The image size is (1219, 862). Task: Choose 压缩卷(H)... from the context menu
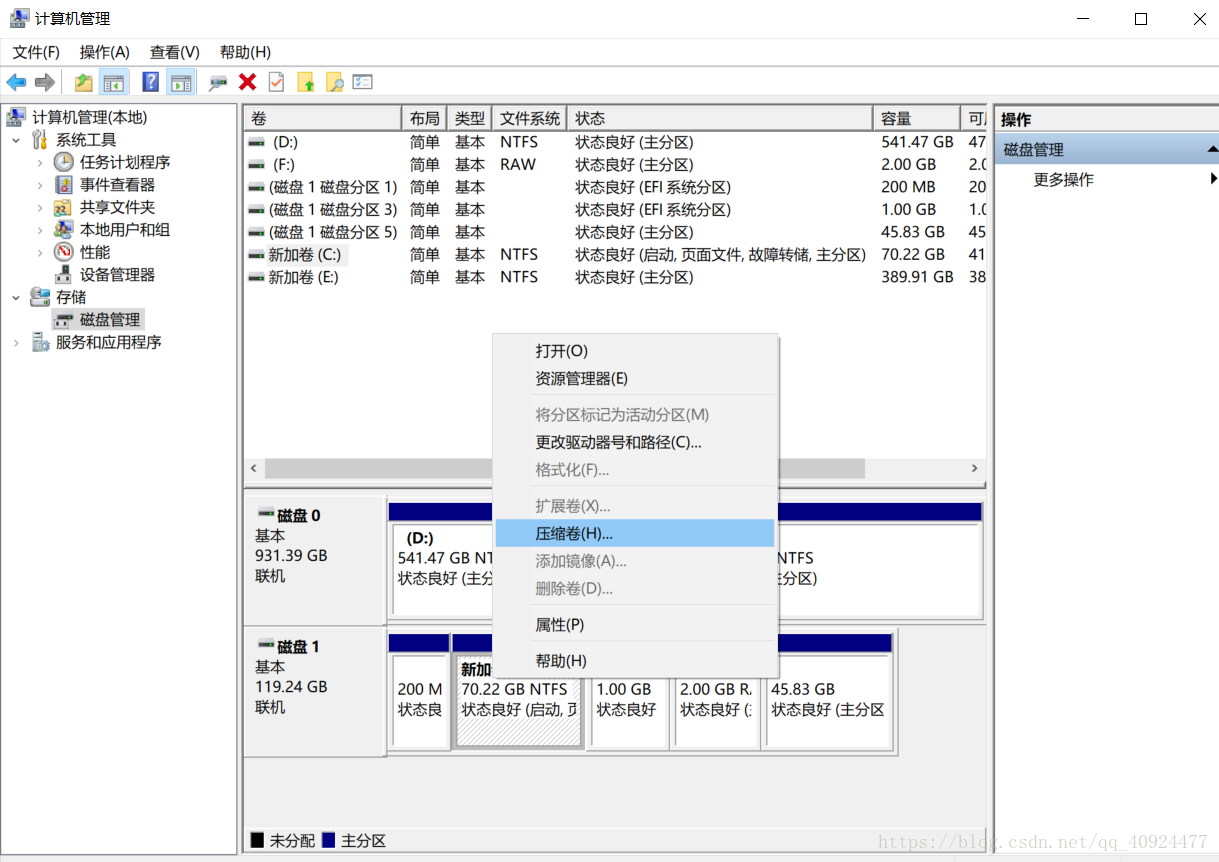(x=635, y=533)
